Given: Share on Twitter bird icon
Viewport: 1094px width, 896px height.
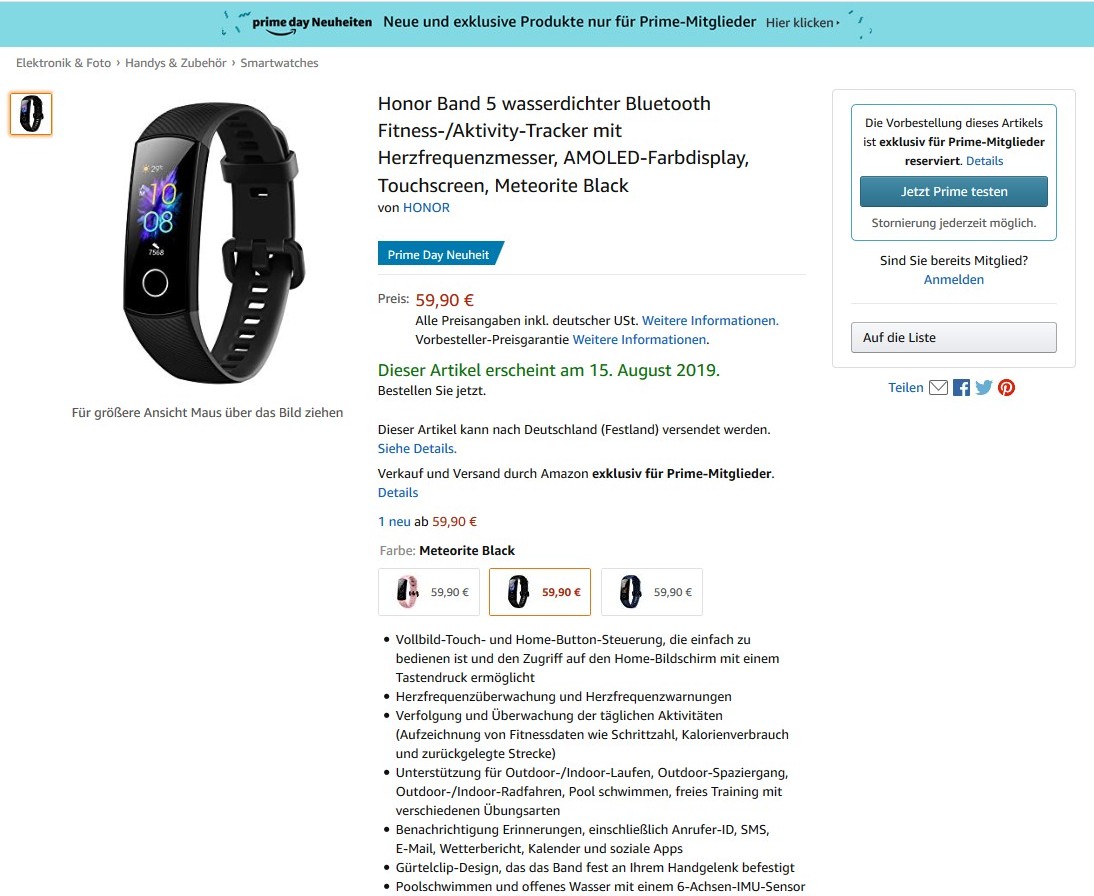Looking at the screenshot, I should pyautogui.click(x=984, y=387).
